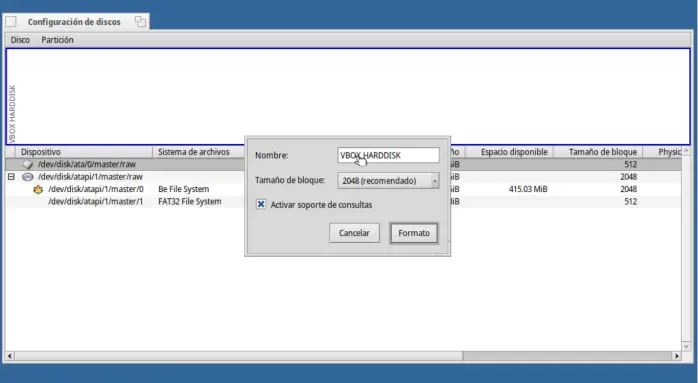Collapse the atapi/1/master/raw tree node

(x=11, y=177)
